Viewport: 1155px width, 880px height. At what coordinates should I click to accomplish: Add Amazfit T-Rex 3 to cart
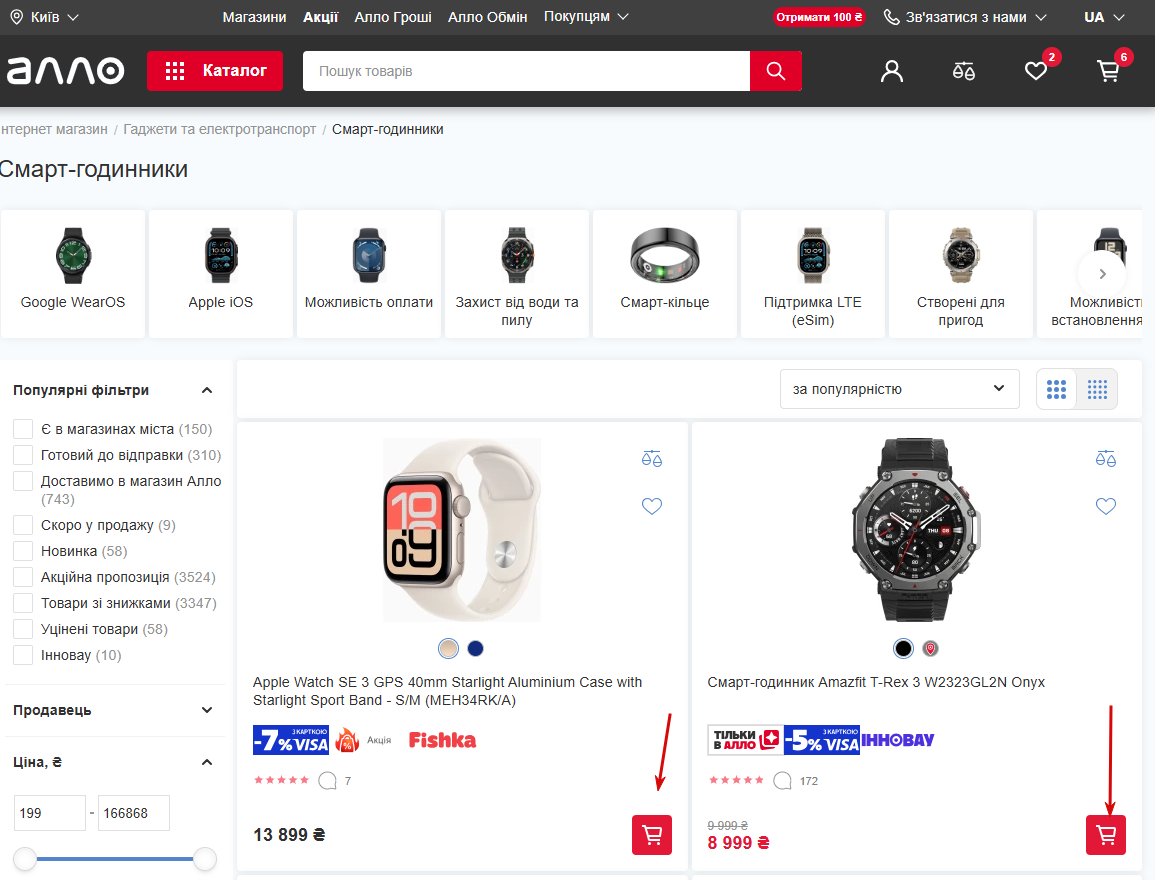click(1106, 834)
